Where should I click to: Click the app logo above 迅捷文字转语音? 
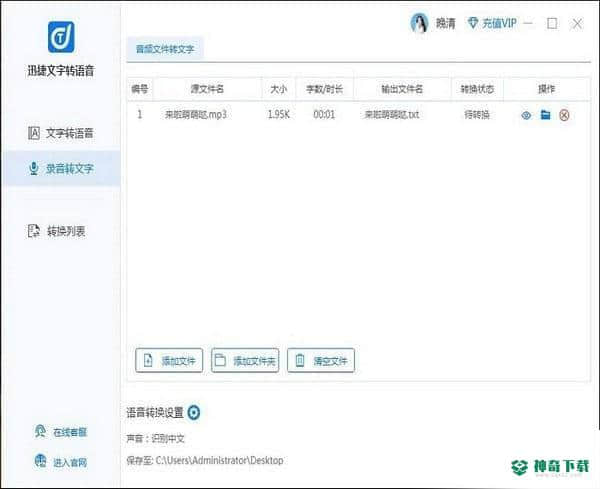pos(61,37)
